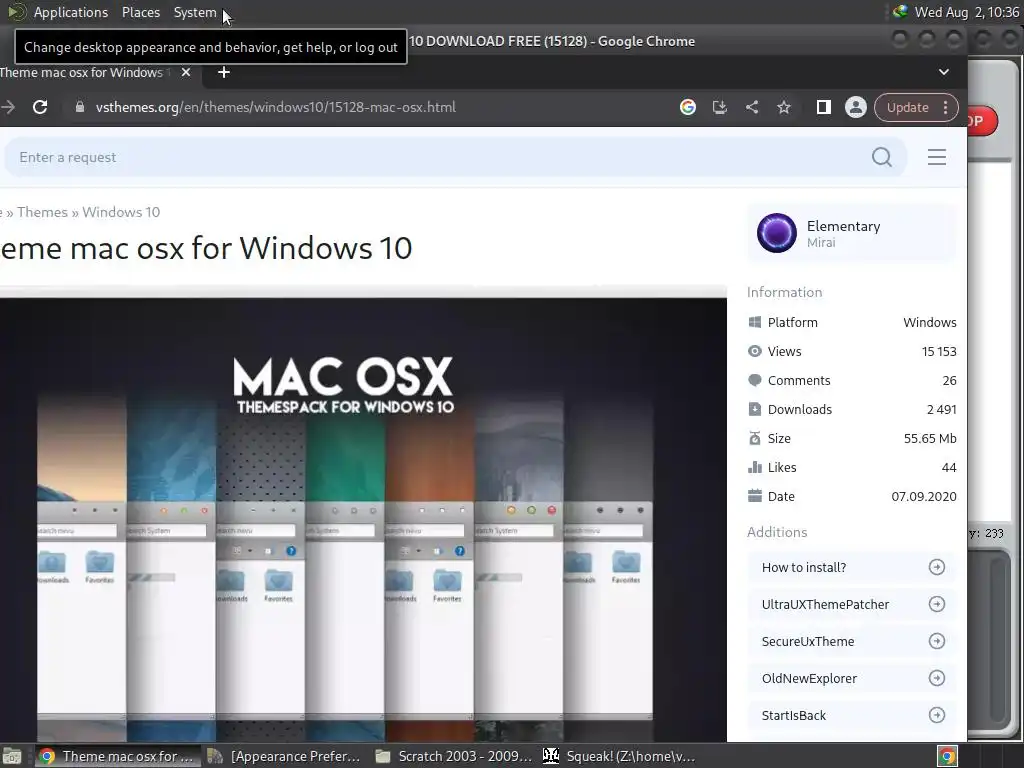Viewport: 1024px width, 768px height.
Task: Click the install page download icon
Action: pos(720,107)
